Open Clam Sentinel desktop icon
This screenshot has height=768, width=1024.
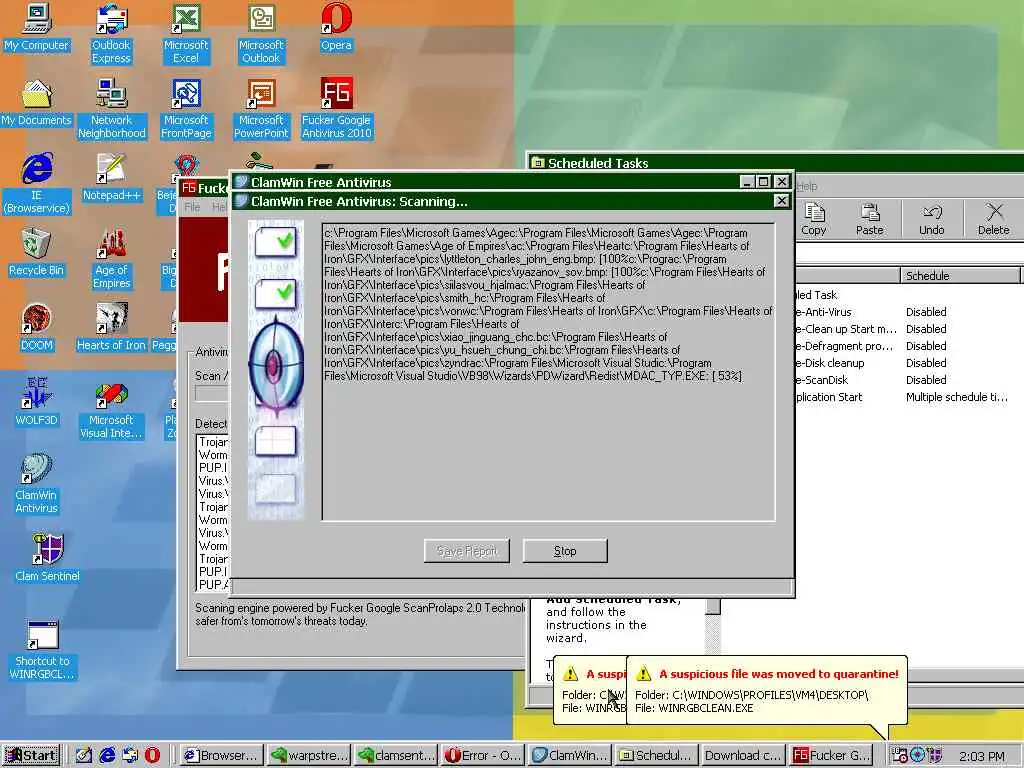(47, 558)
